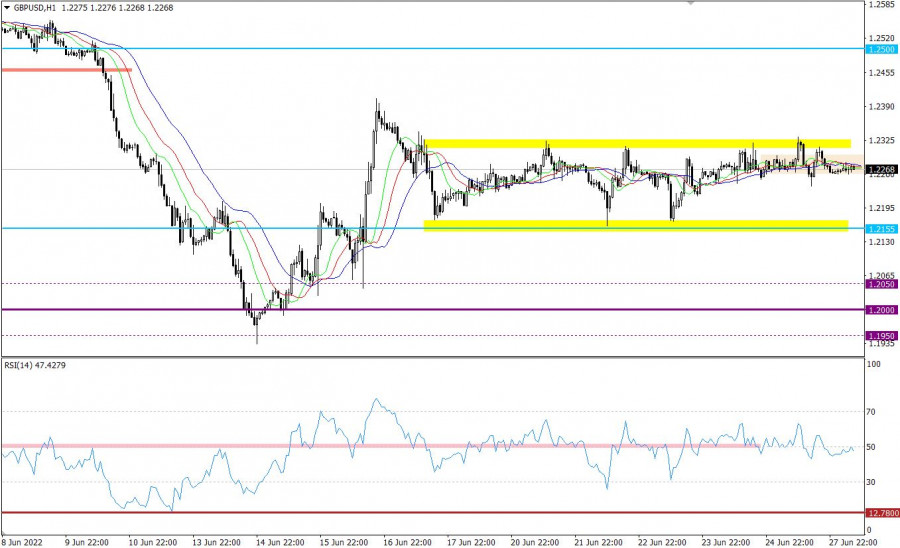
Task: Click the '70' label on RSI scale
Action: point(871,412)
